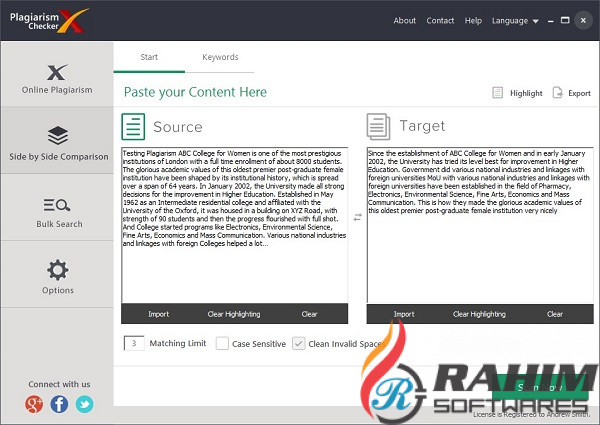Viewport: 600px width, 425px height.
Task: Open the Options gear icon
Action: pyautogui.click(x=58, y=270)
